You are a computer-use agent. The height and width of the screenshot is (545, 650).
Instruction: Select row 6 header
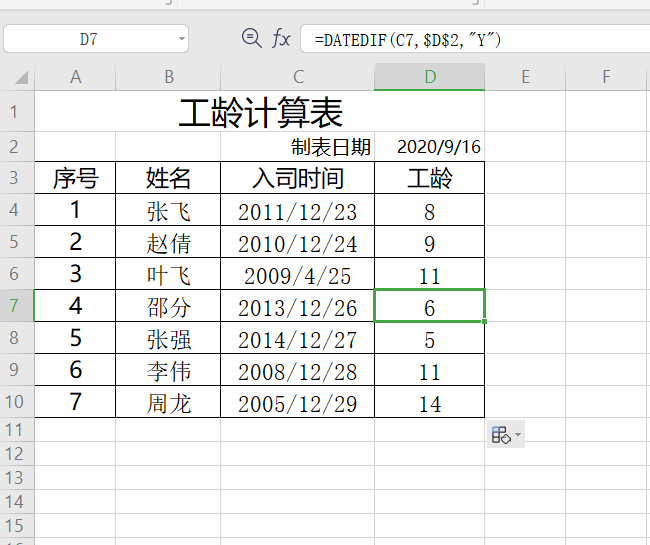pos(17,274)
